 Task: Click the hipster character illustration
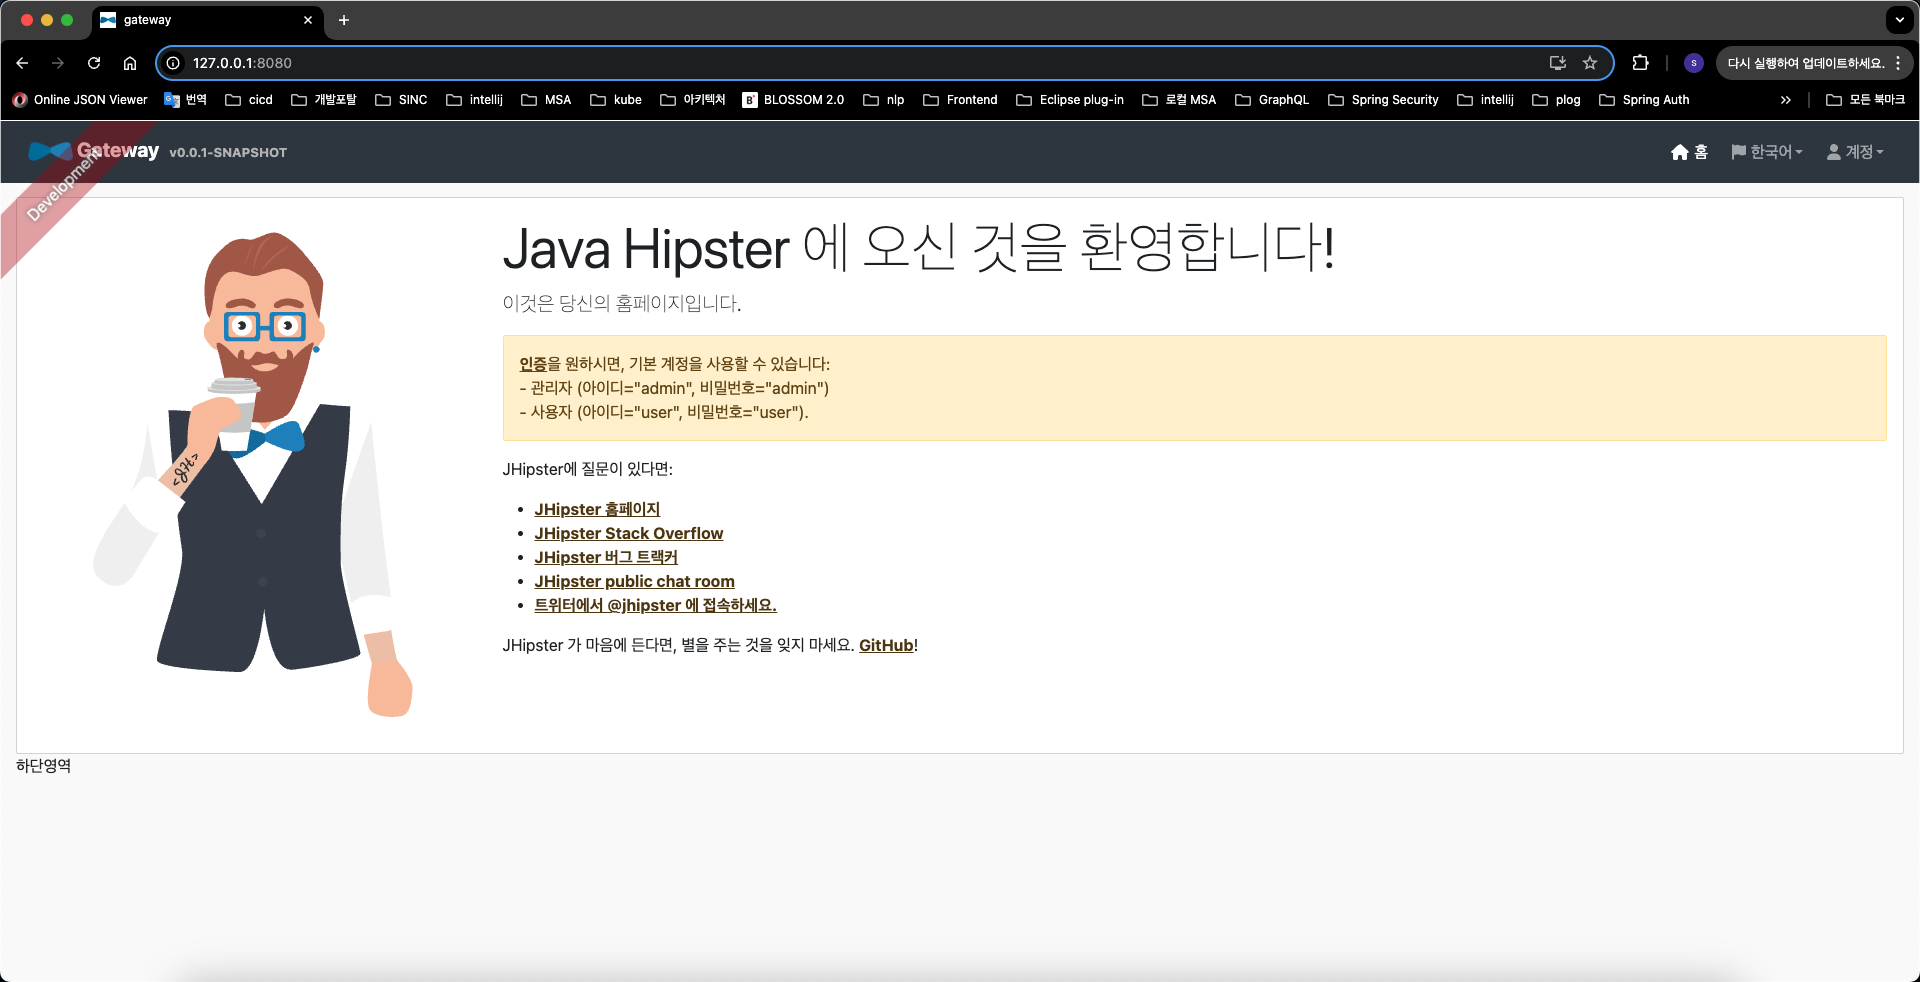[253, 475]
